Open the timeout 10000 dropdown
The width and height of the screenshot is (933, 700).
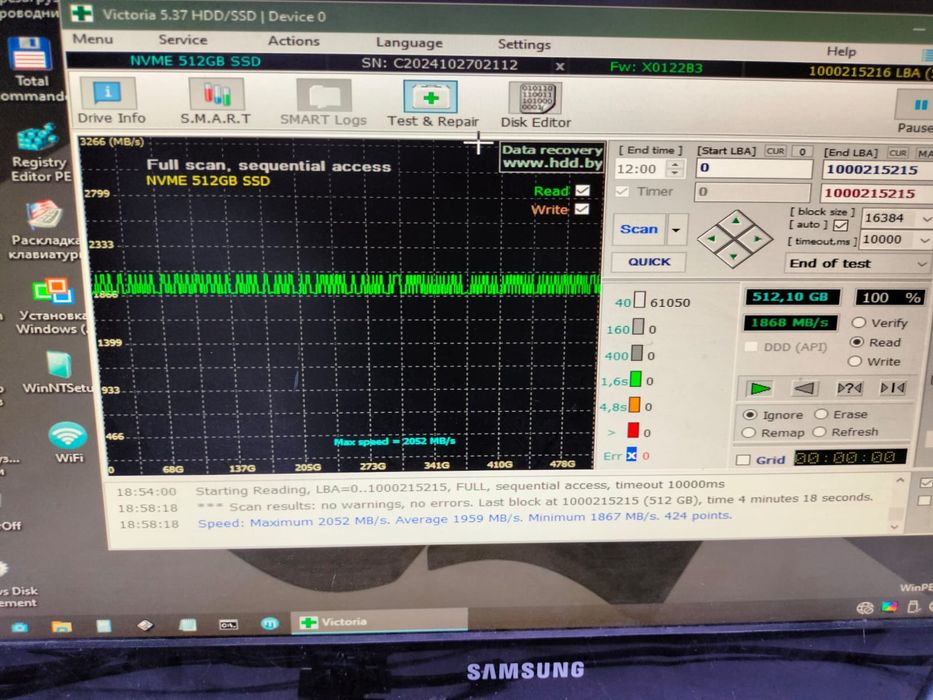click(924, 240)
